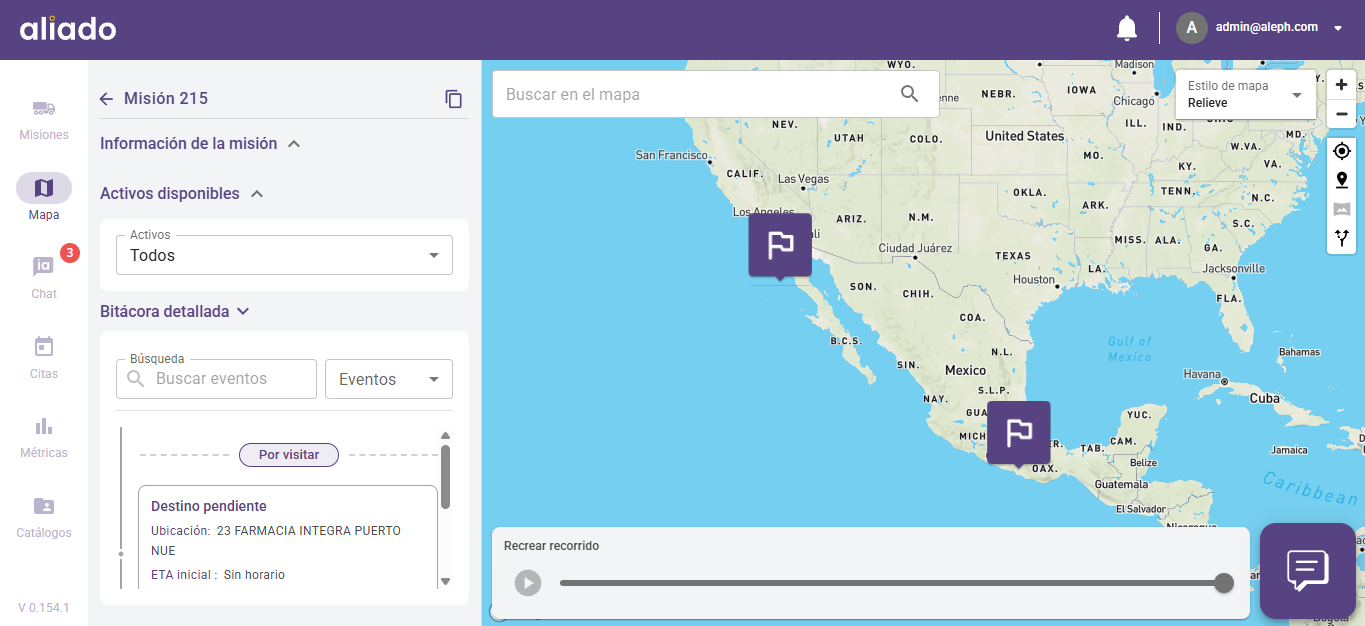
Task: Click the location pin map tool
Action: point(1341,180)
